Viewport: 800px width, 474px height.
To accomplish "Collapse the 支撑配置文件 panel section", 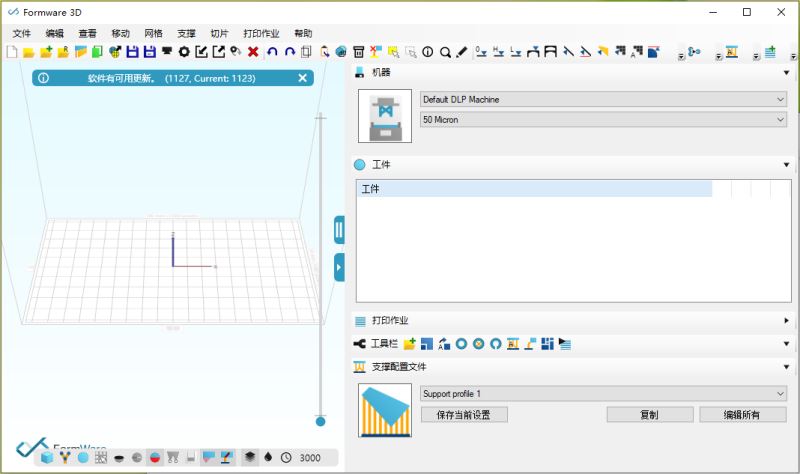I will [x=786, y=367].
